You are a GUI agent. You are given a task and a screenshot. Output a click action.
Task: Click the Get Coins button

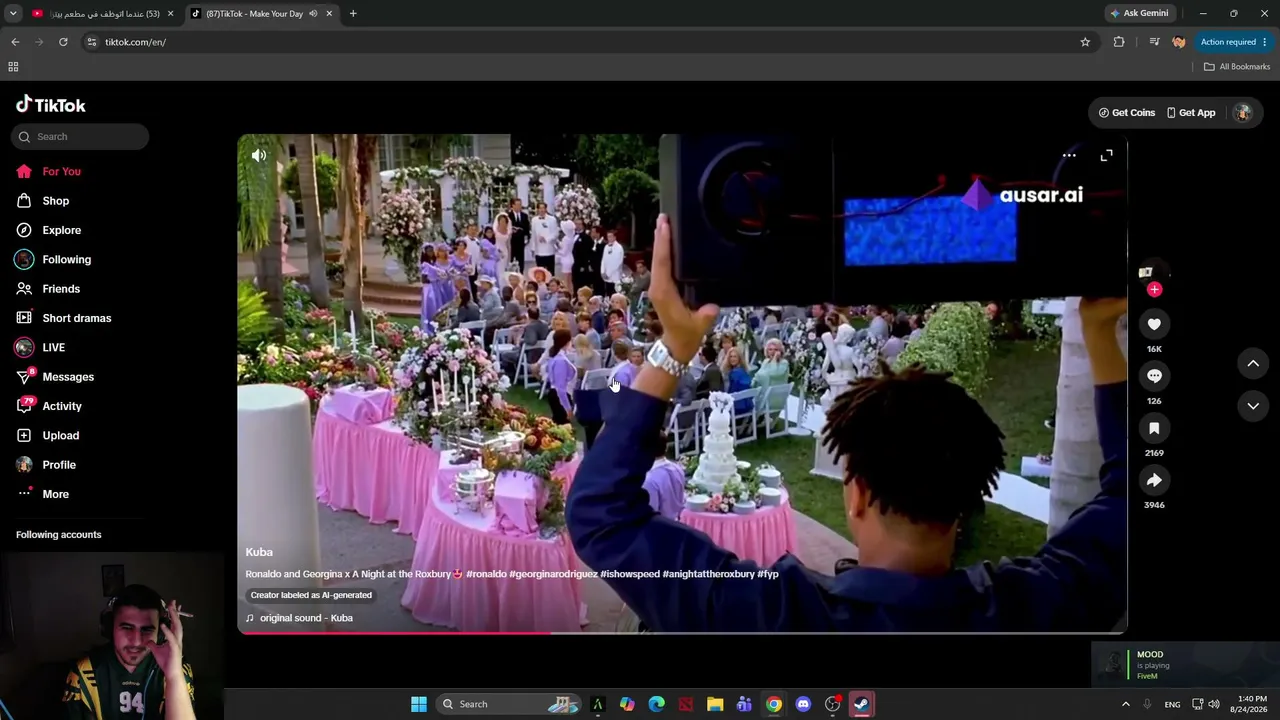coord(1127,113)
